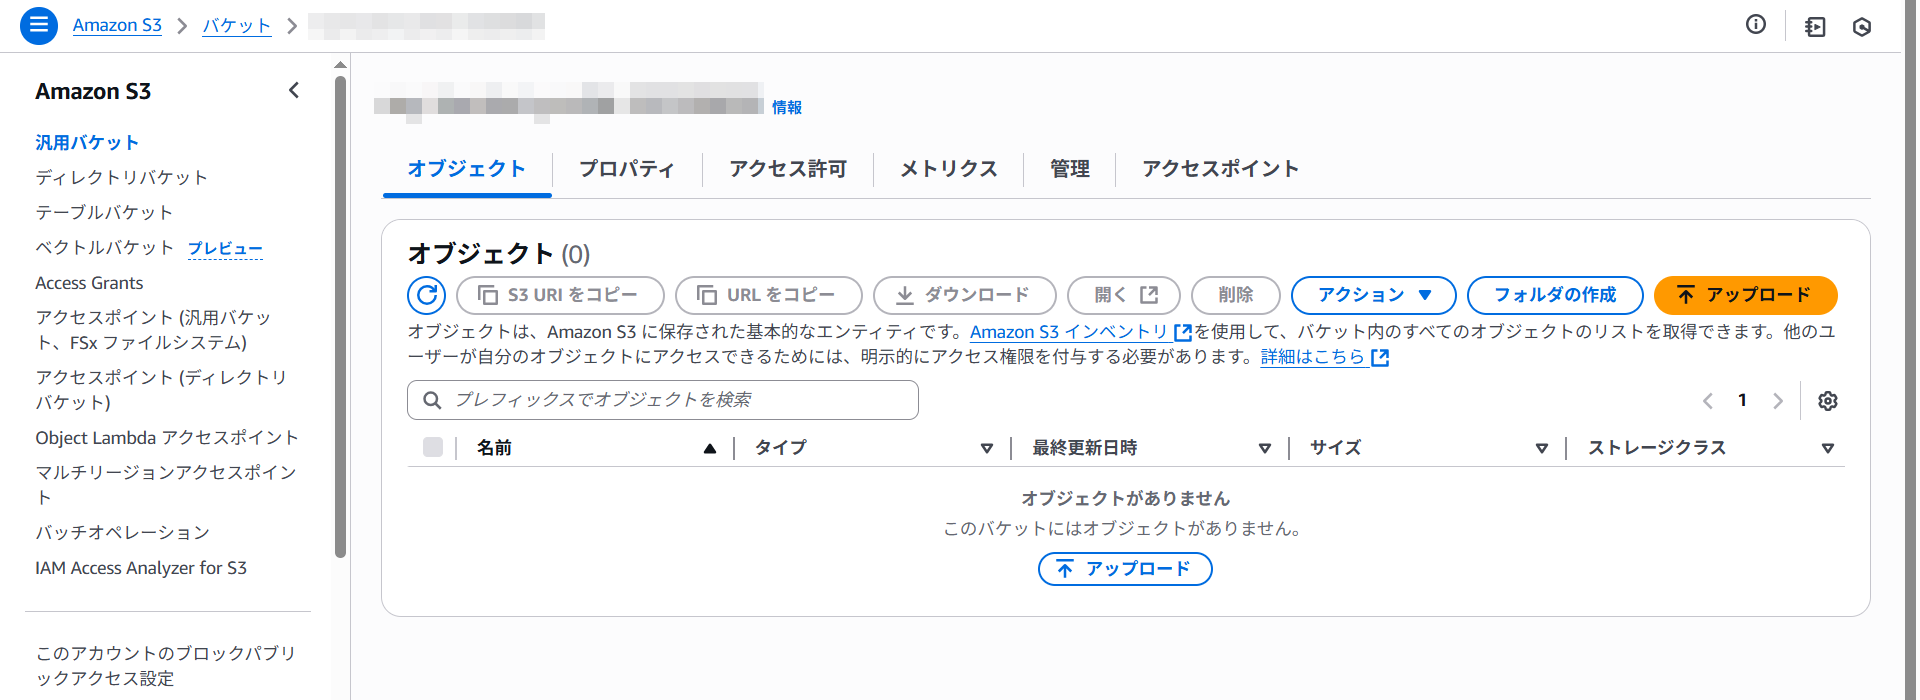The width and height of the screenshot is (1920, 700).
Task: Toggle the select-all objects checkbox
Action: 433,448
